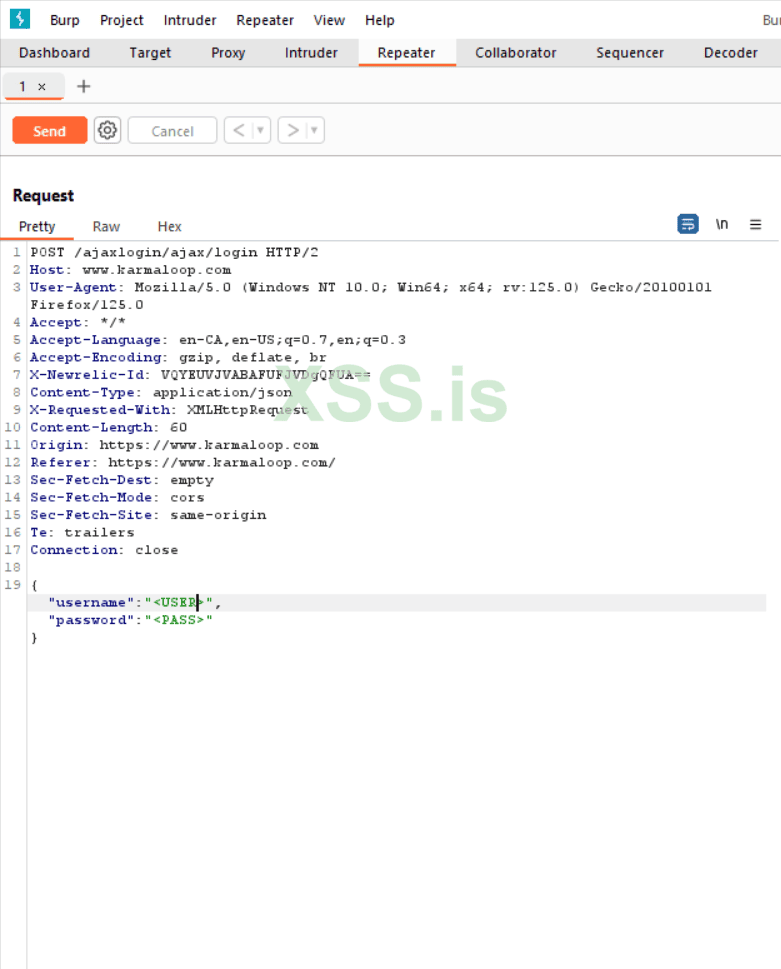Open the request editor hamburger menu

(x=755, y=224)
